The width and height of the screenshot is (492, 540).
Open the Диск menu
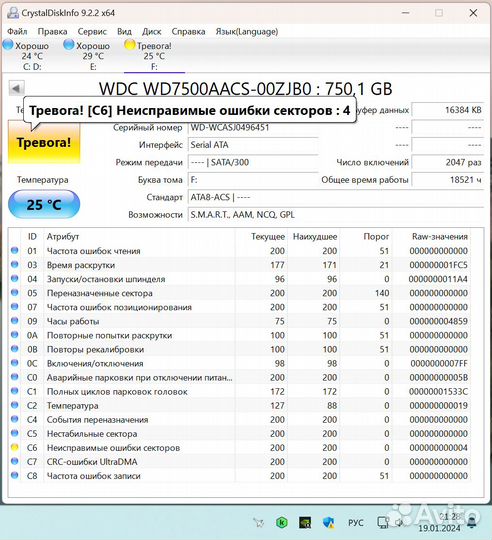[x=151, y=32]
